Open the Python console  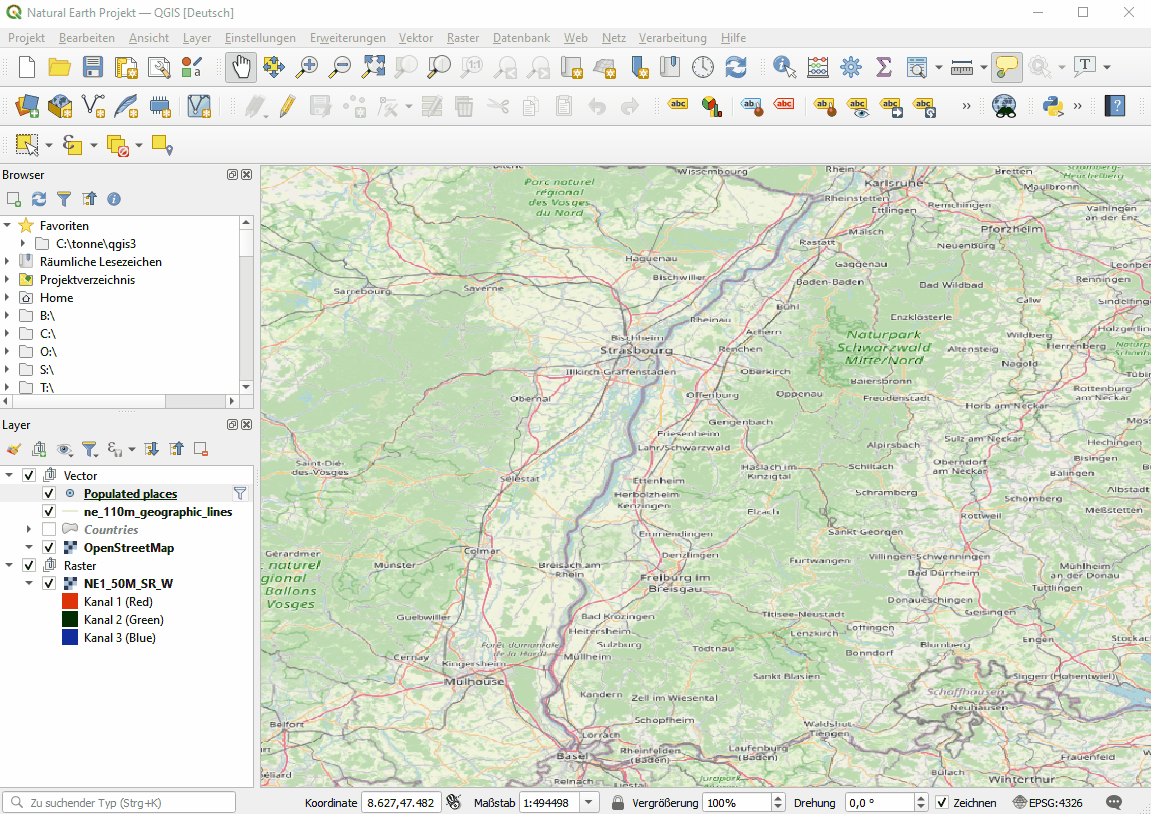(x=1053, y=105)
